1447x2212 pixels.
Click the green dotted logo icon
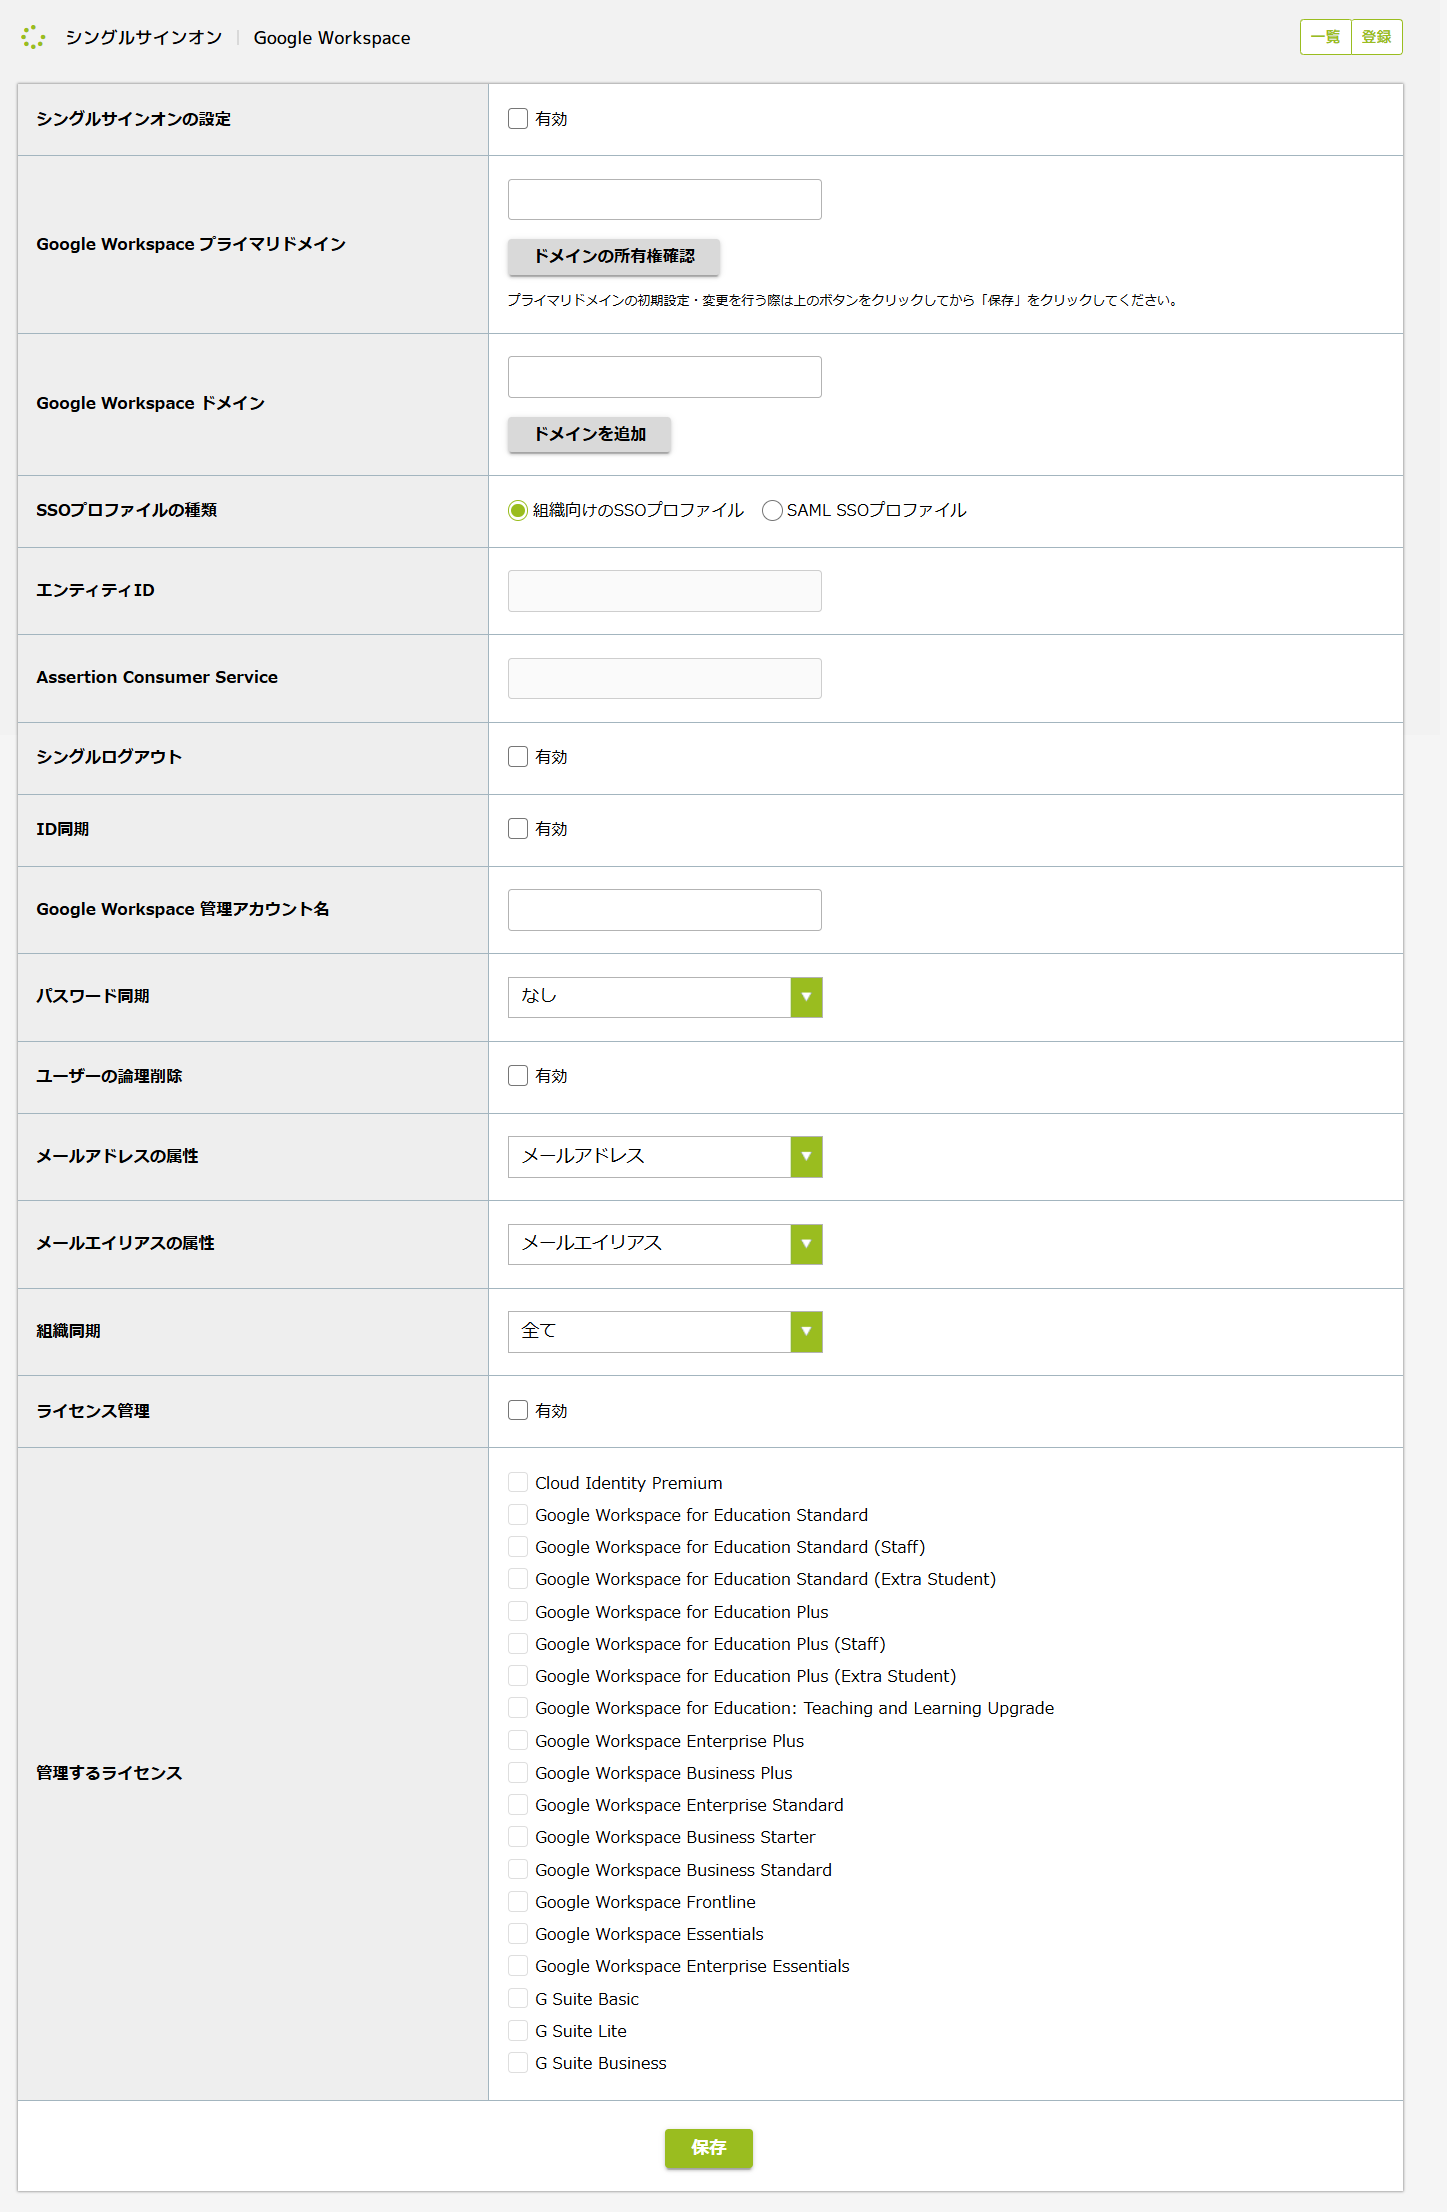point(33,37)
